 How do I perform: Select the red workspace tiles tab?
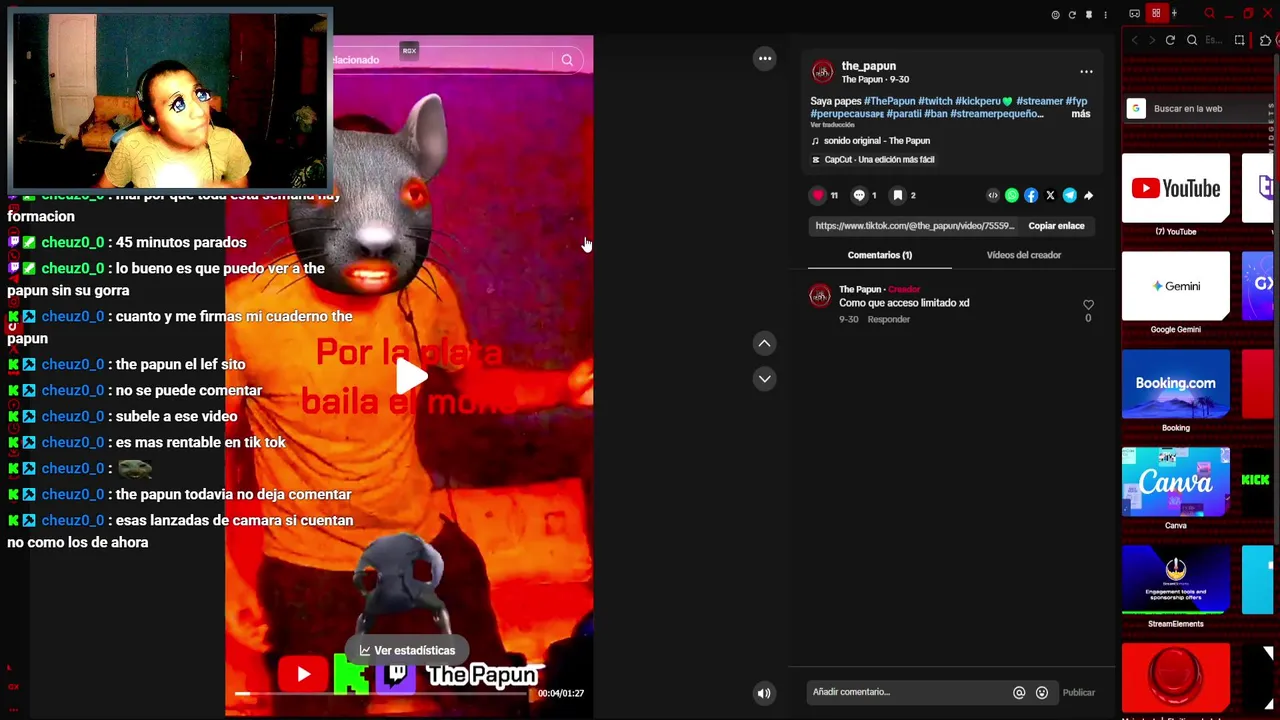1156,13
